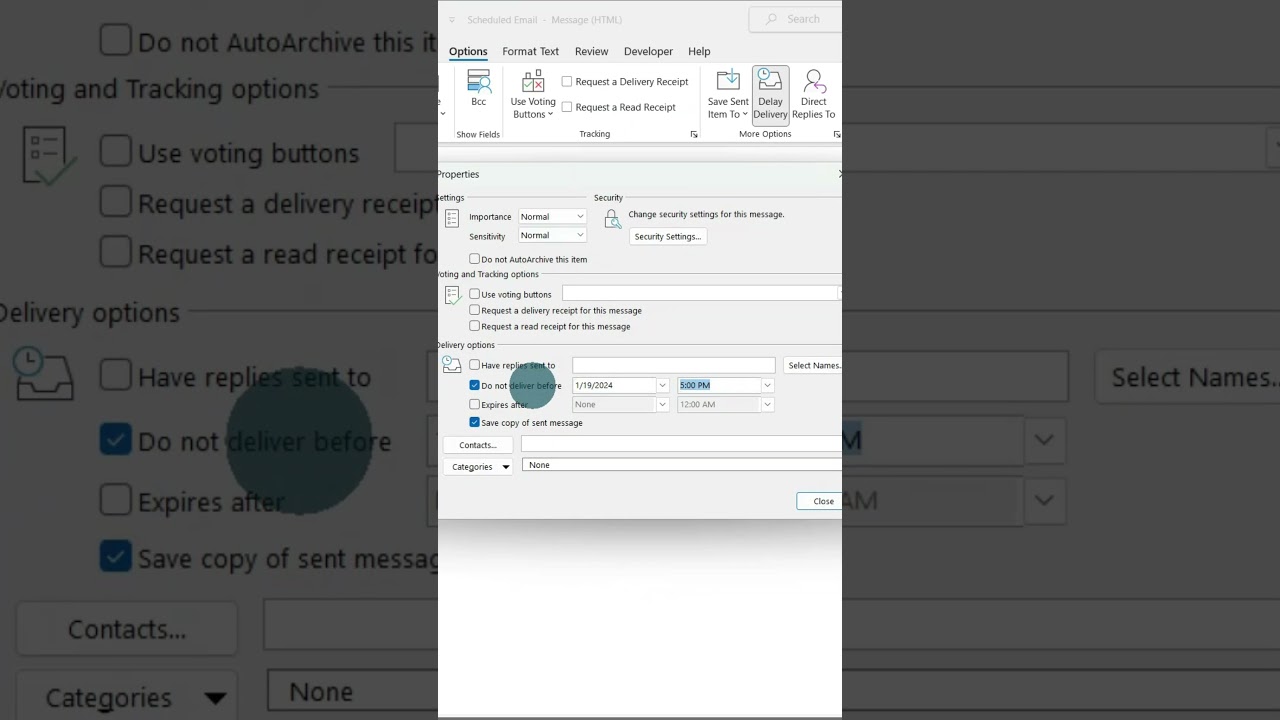Open the Review tab

pos(591,51)
